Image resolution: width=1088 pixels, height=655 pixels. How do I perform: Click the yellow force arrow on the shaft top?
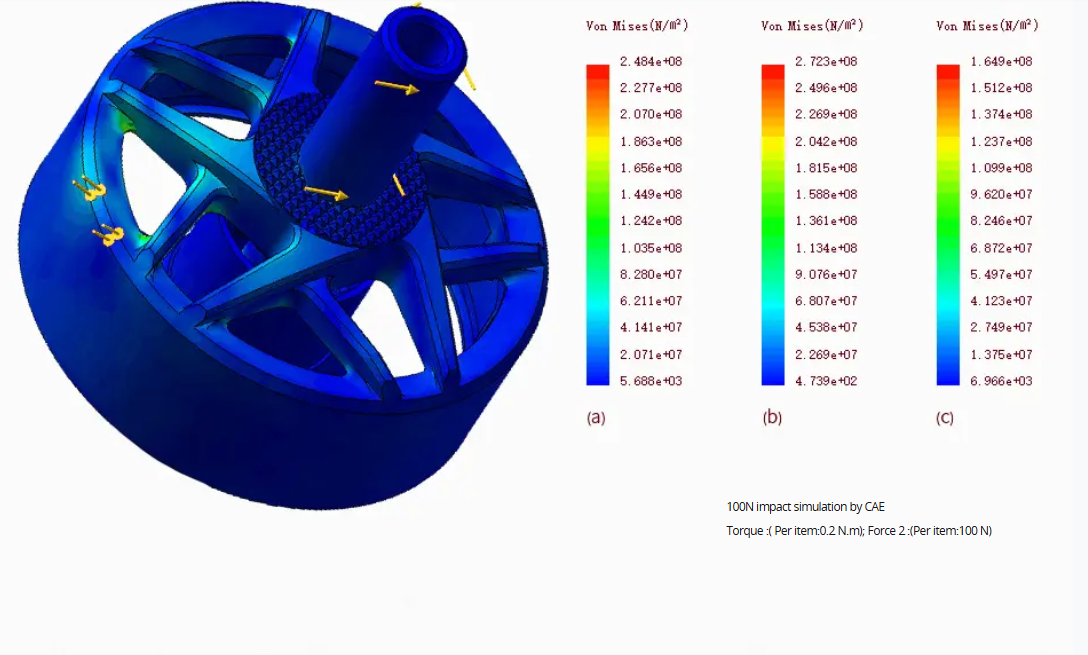point(396,88)
